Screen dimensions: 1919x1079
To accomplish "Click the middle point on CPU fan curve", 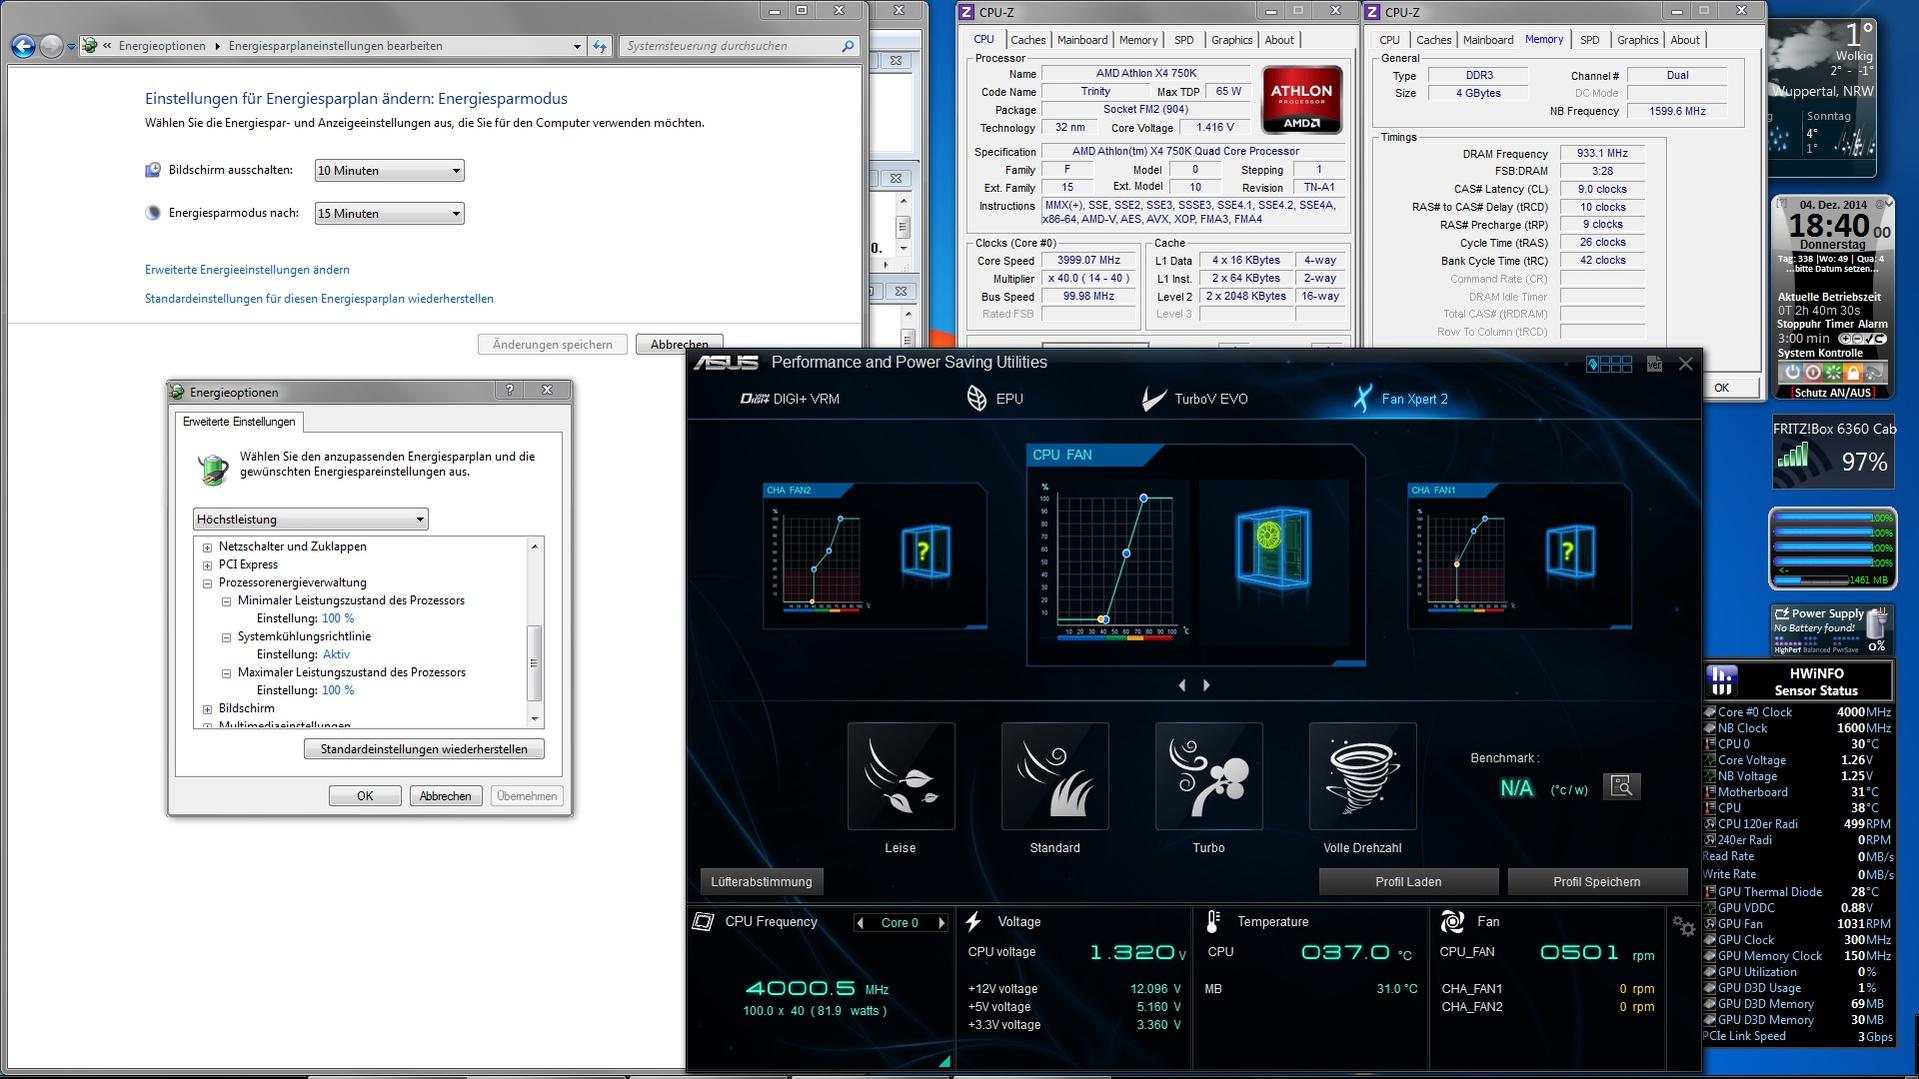I will point(1126,553).
